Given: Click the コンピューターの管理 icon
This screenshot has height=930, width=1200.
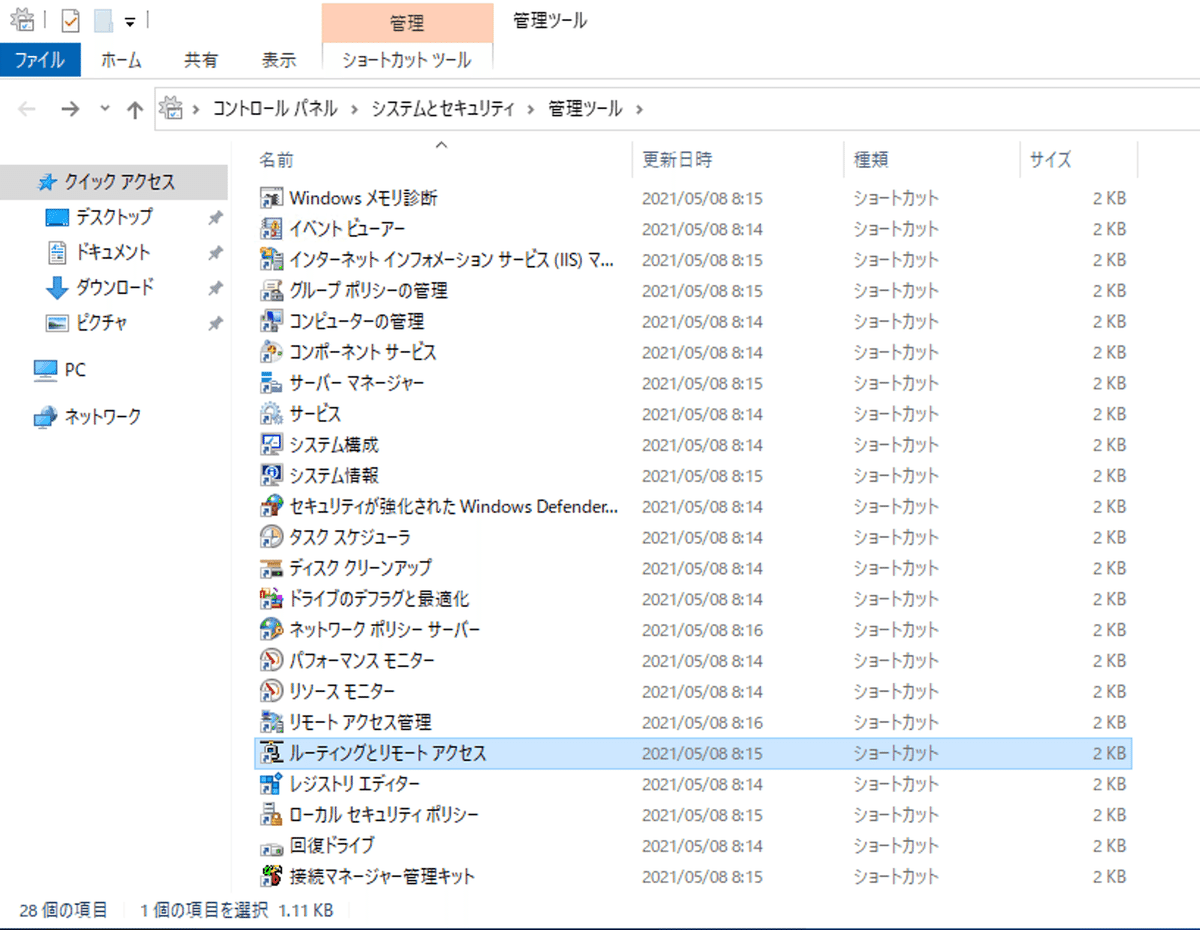Looking at the screenshot, I should (x=272, y=322).
